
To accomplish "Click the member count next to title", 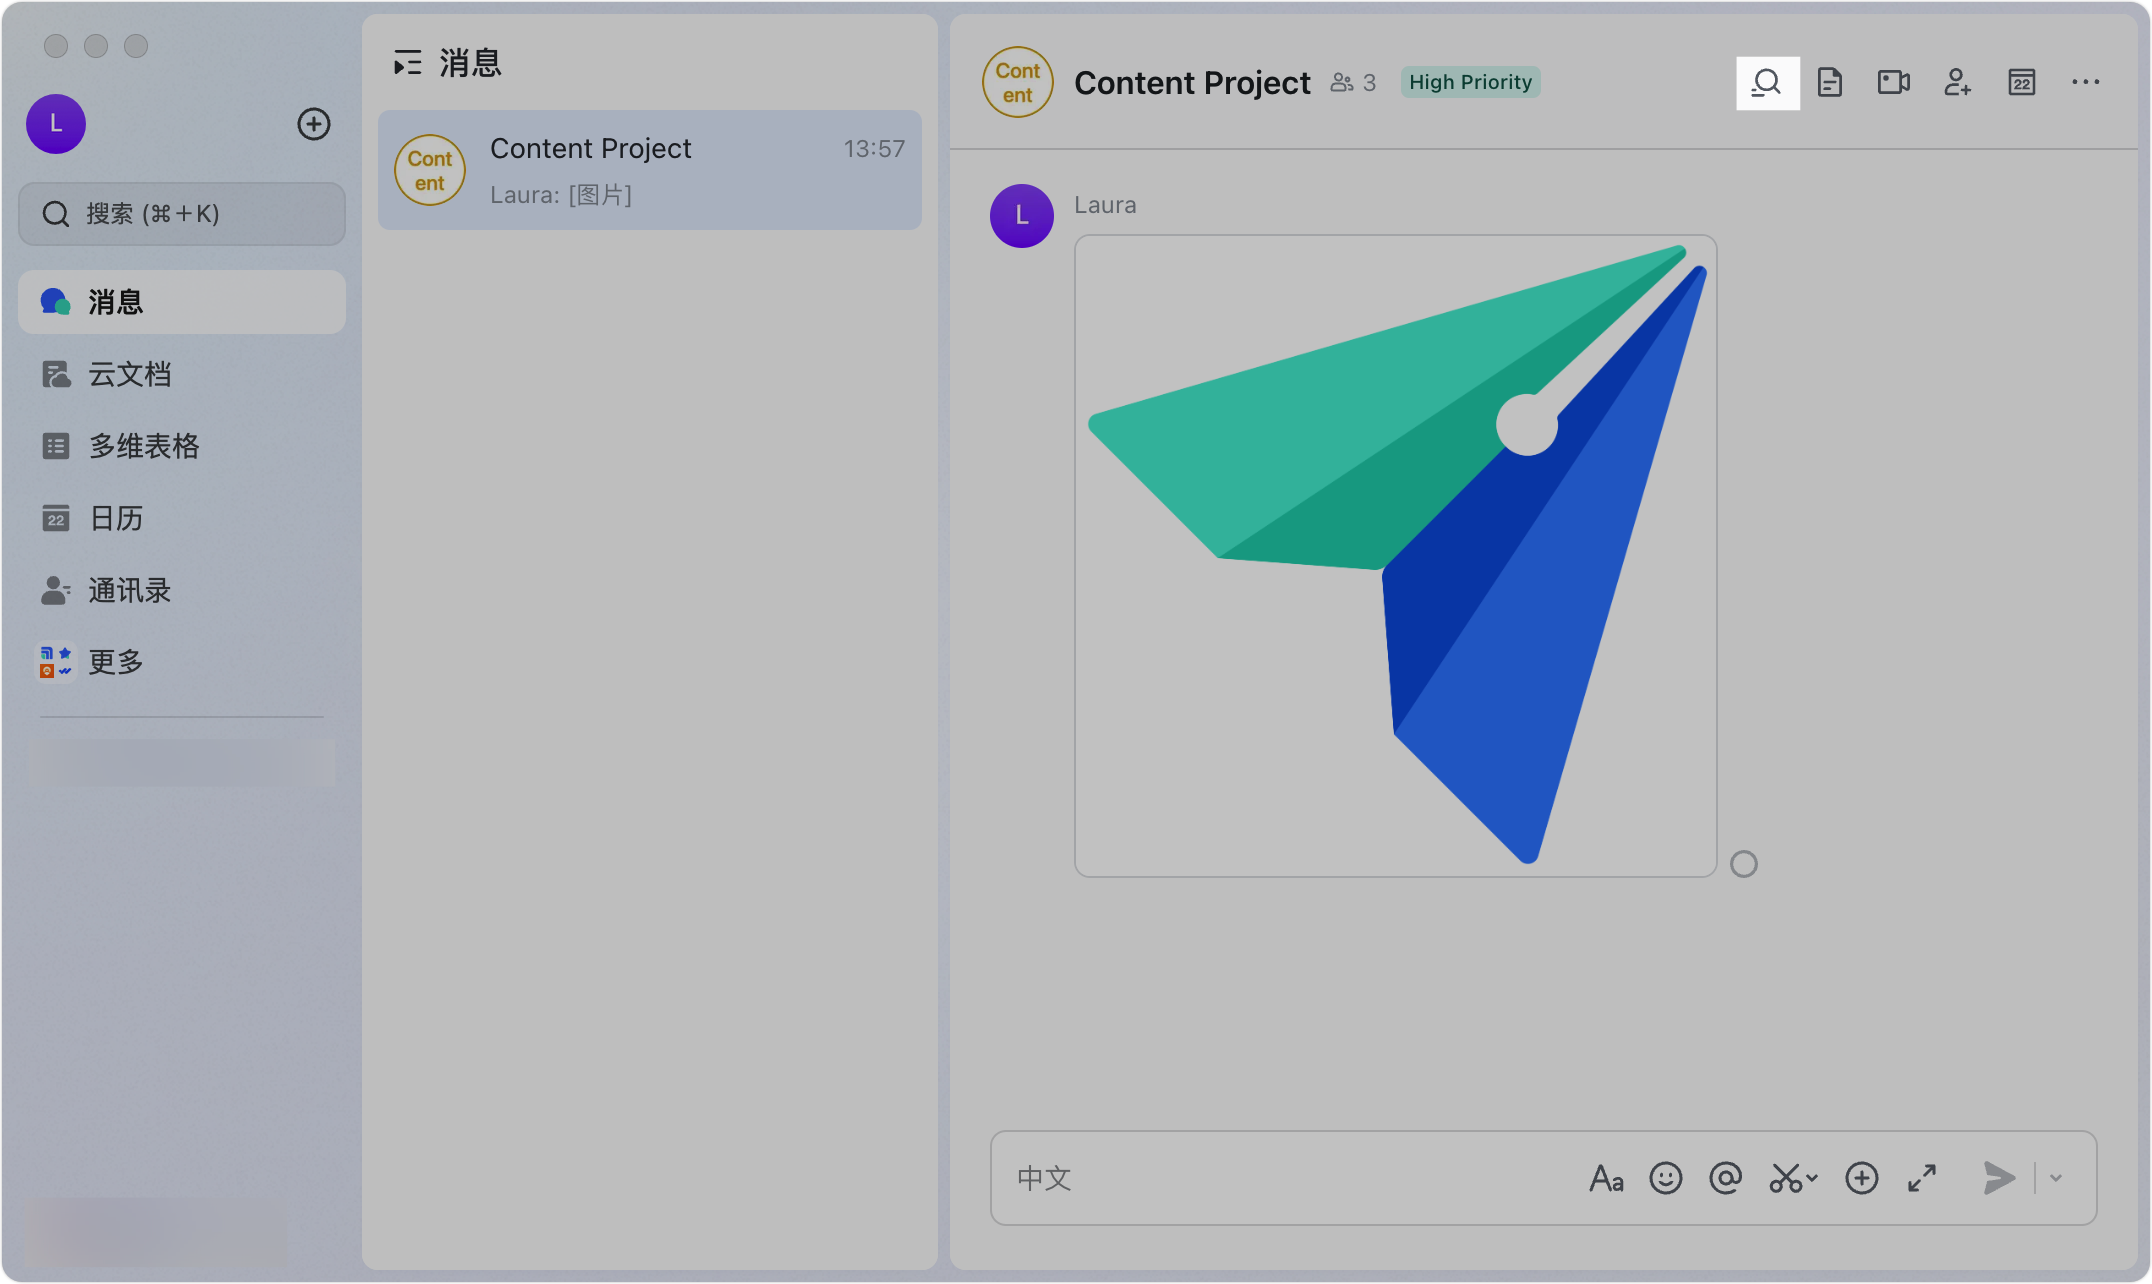I will pyautogui.click(x=1353, y=83).
